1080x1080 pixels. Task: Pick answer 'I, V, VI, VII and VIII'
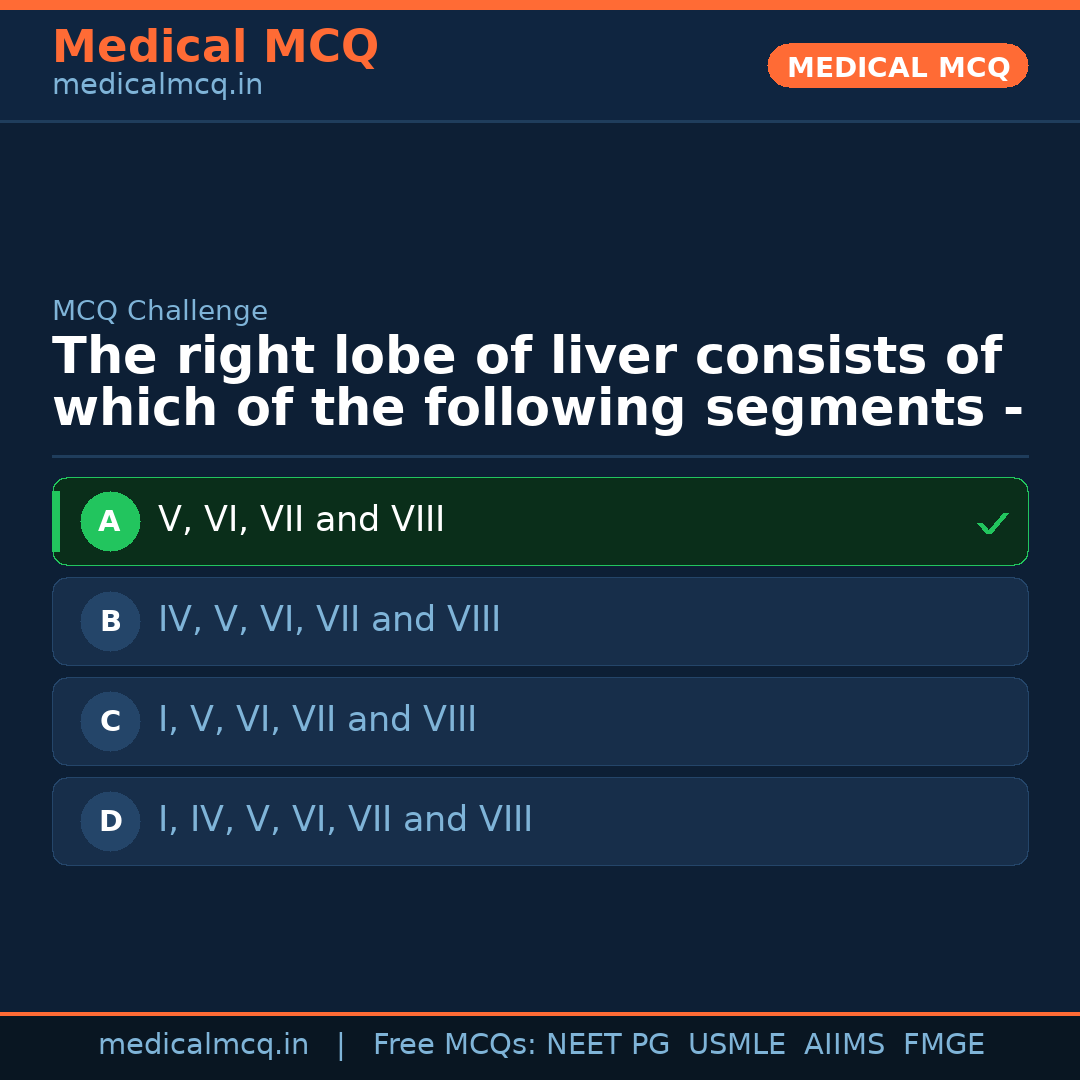pyautogui.click(x=317, y=720)
